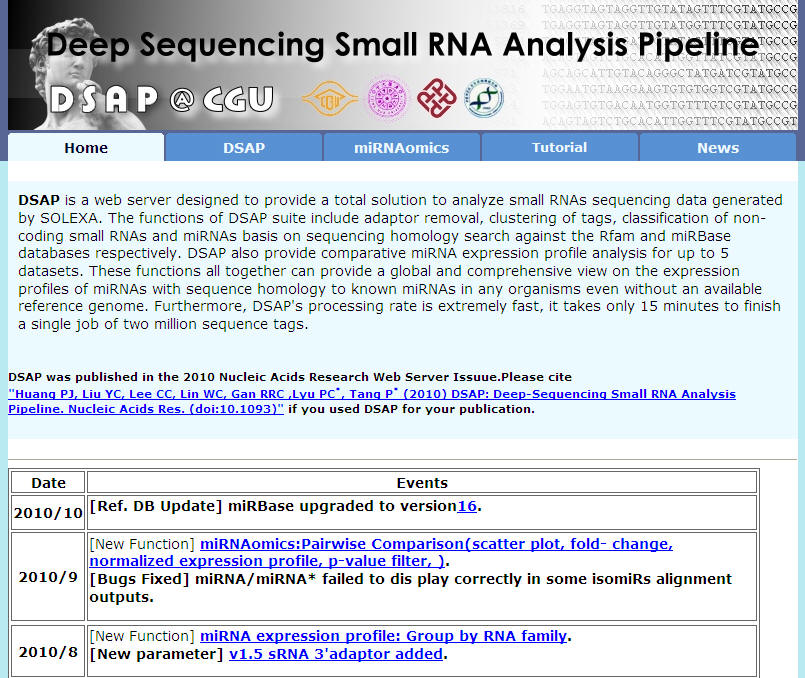Image resolution: width=805 pixels, height=678 pixels.
Task: Click the Deep Sequencing banner title
Action: [402, 45]
